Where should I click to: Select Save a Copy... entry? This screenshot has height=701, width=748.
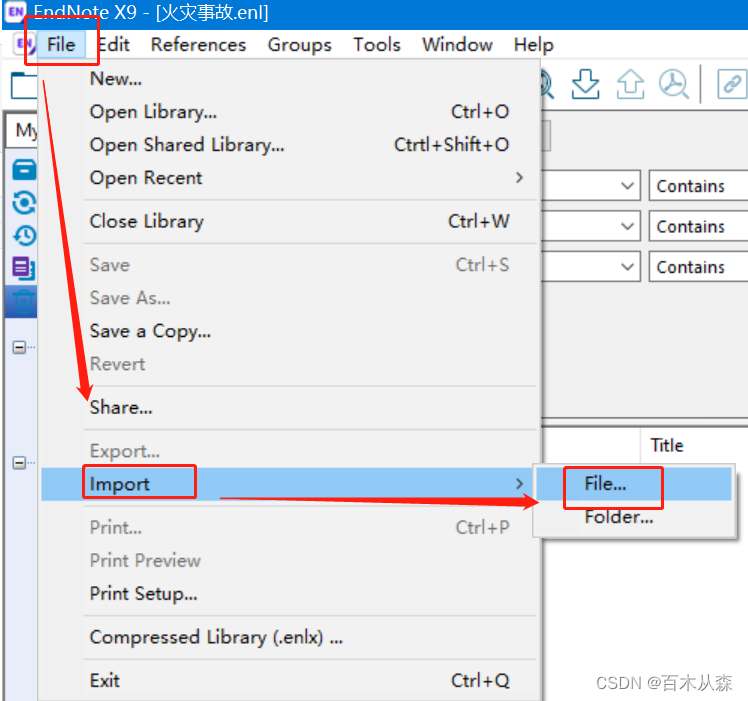[x=289, y=331]
